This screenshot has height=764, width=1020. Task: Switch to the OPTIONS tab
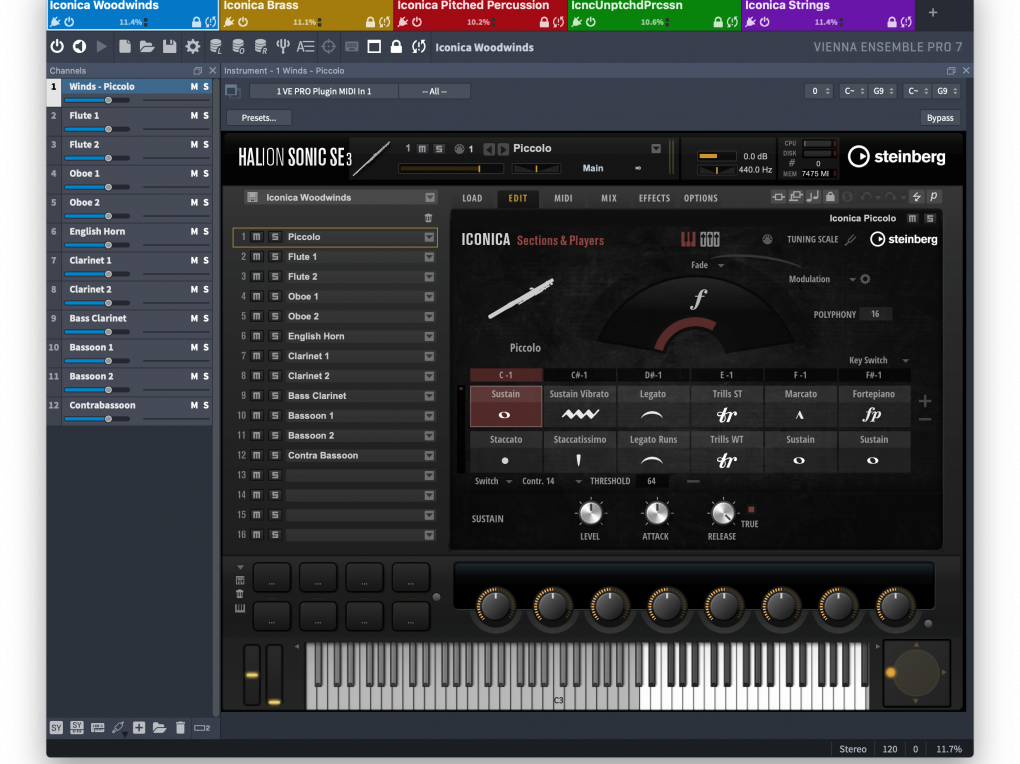coord(701,198)
